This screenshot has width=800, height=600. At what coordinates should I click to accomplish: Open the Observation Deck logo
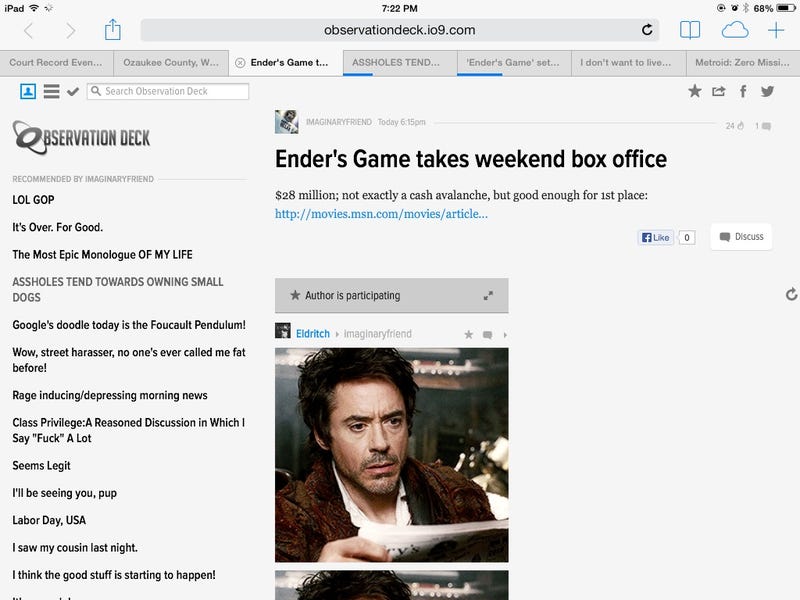(x=81, y=137)
